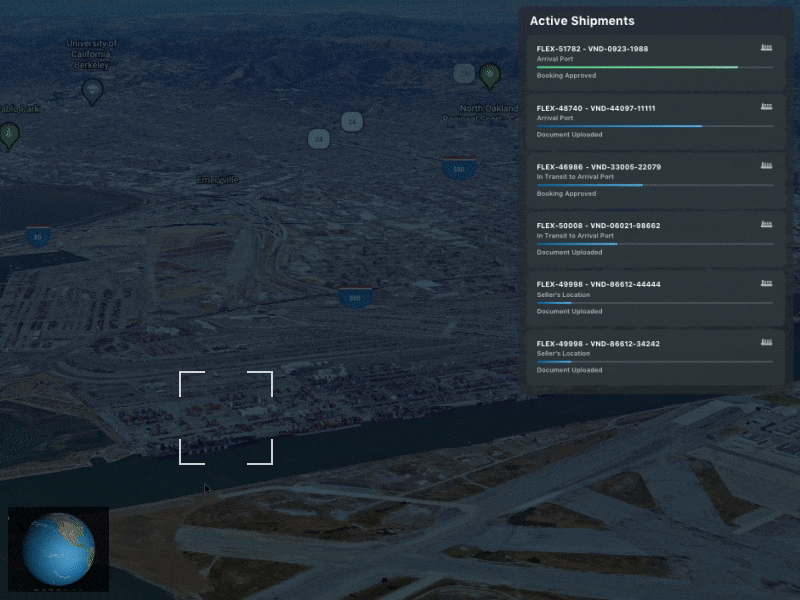Click Seller's Location under VND-86612-34242
This screenshot has width=800, height=600.
[563, 353]
